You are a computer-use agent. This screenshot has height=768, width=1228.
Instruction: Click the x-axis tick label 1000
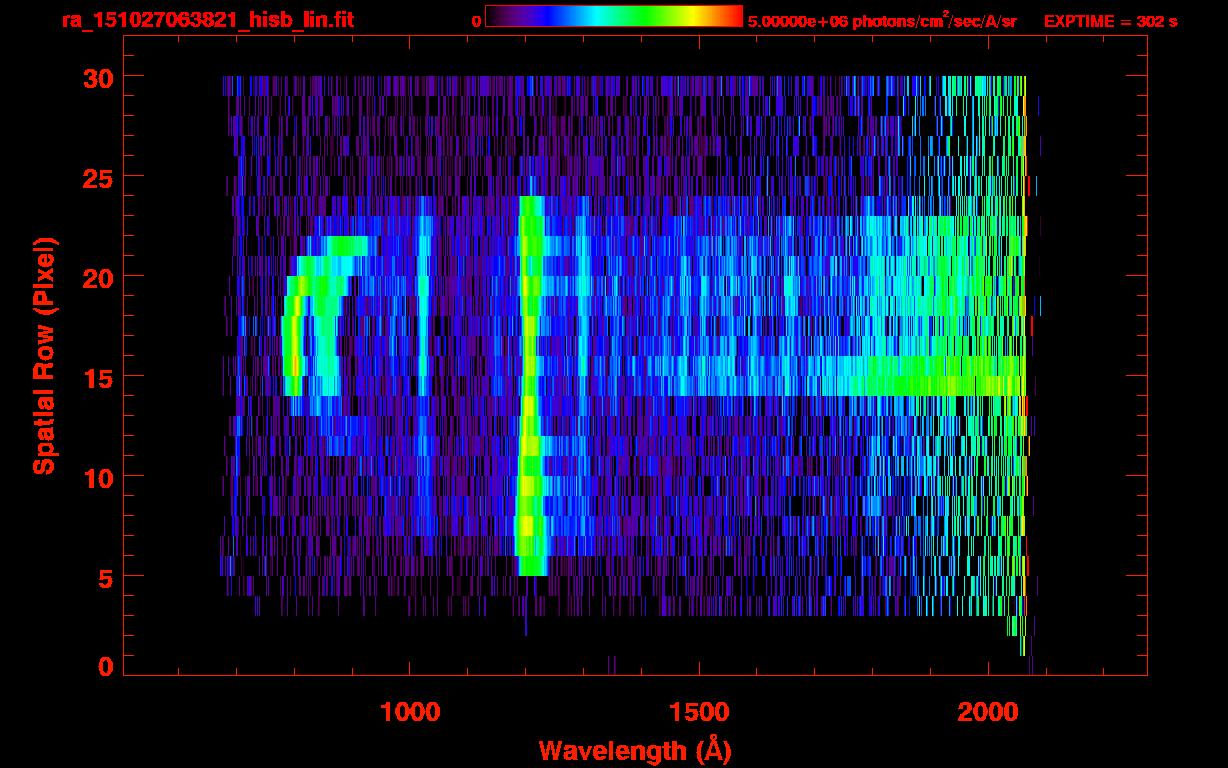pos(410,712)
